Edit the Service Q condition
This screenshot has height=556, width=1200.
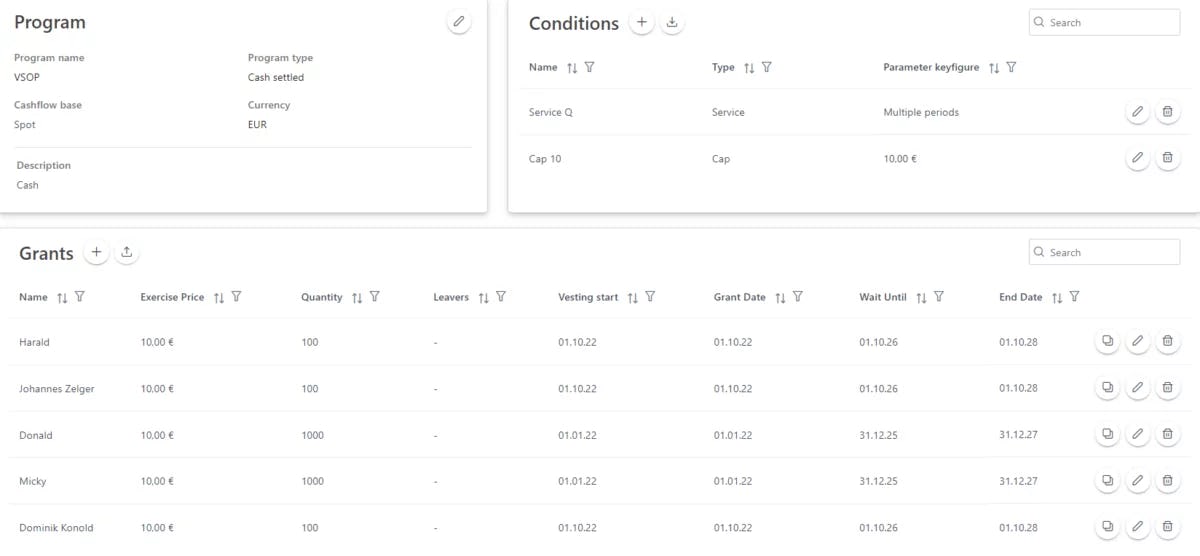(1137, 112)
